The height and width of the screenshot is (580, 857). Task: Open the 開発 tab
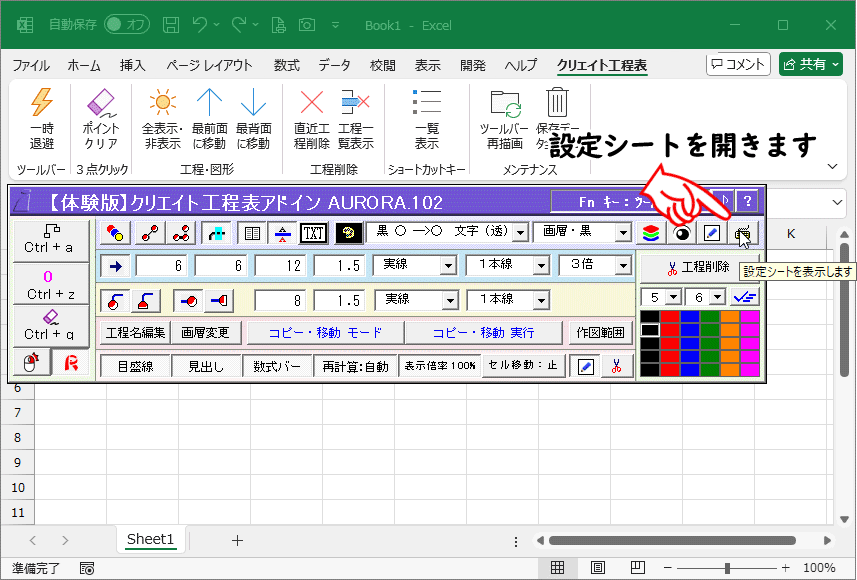point(473,66)
